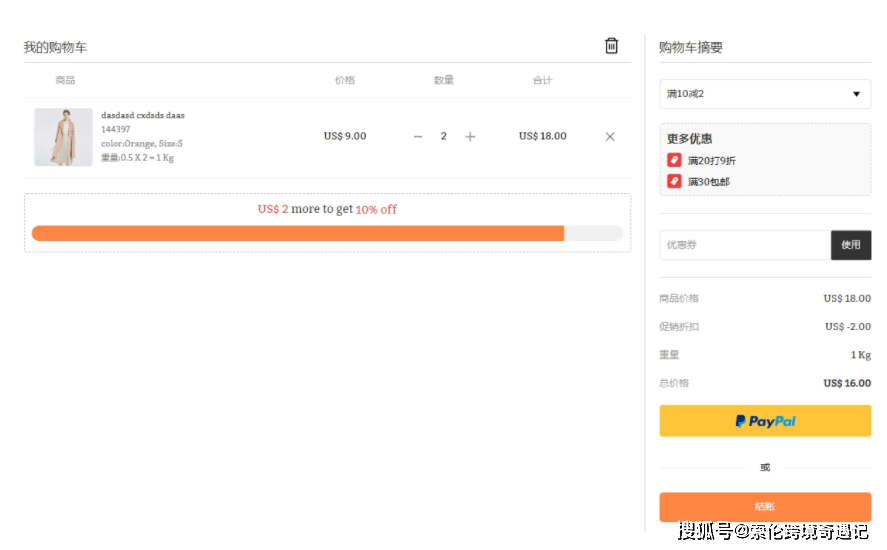Click the 满30包邮 coupon tag icon
Screen dimensions: 887x550
(674, 181)
